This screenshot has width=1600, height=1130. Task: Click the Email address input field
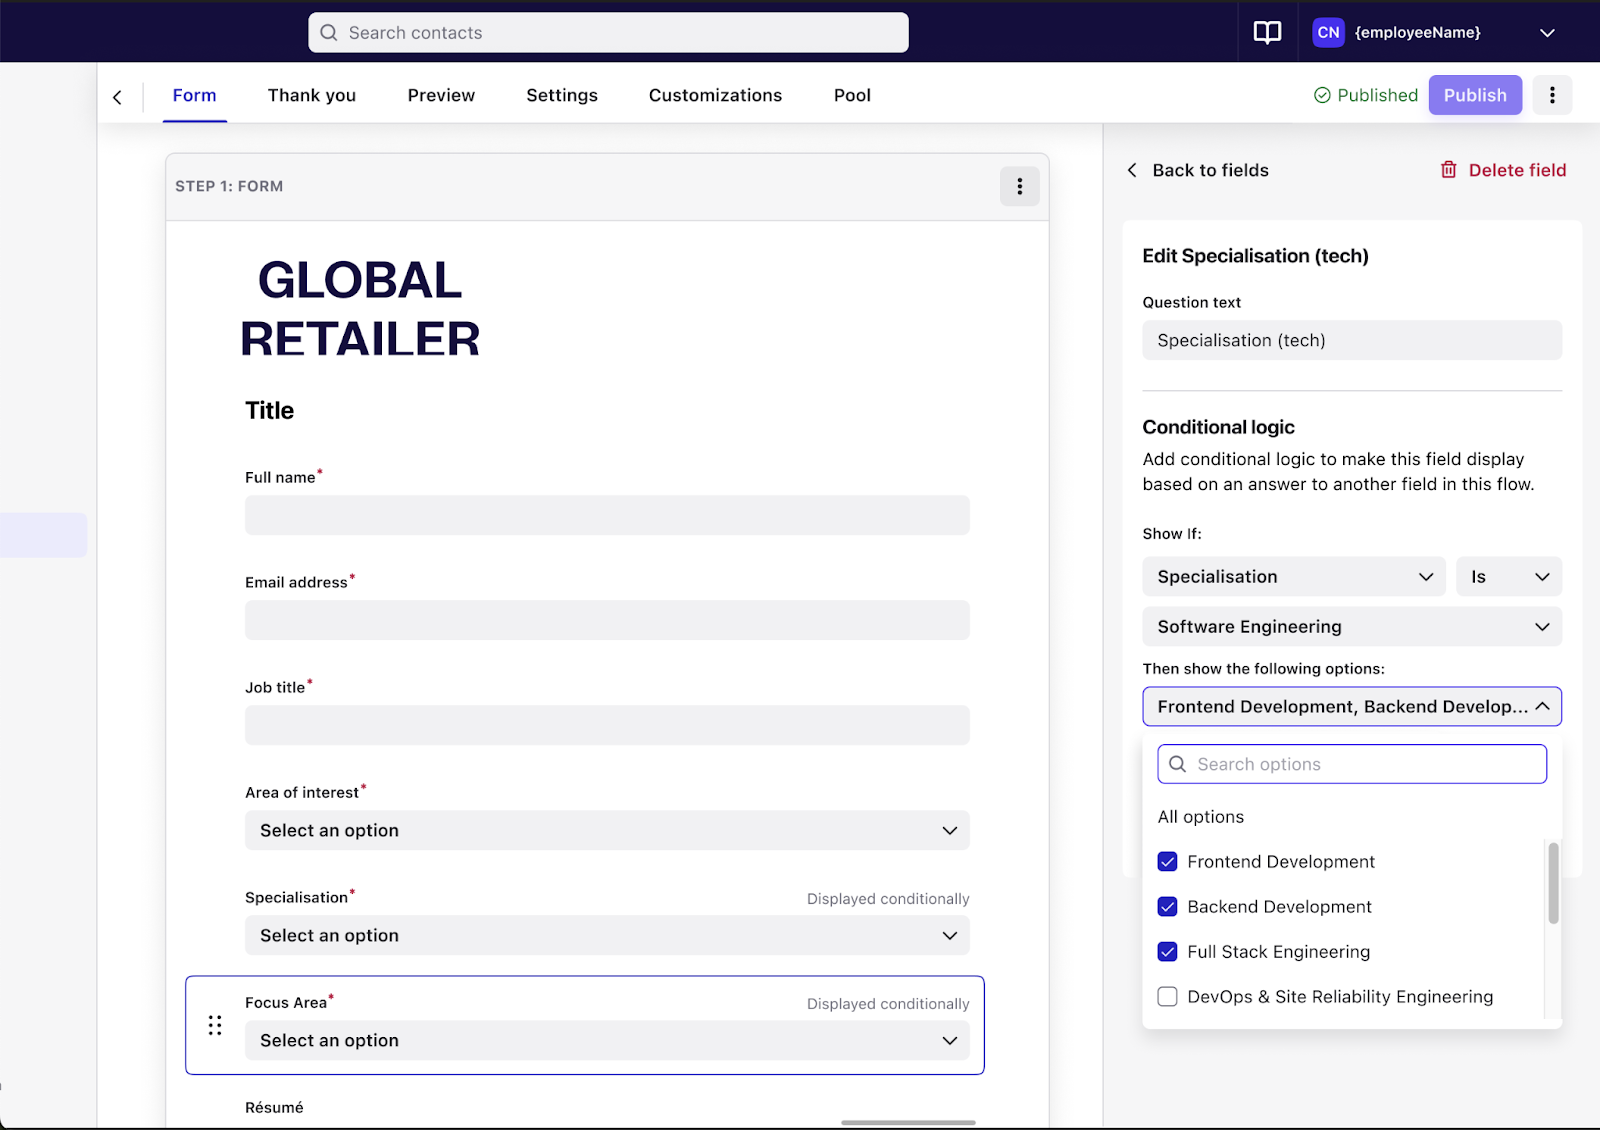click(607, 620)
